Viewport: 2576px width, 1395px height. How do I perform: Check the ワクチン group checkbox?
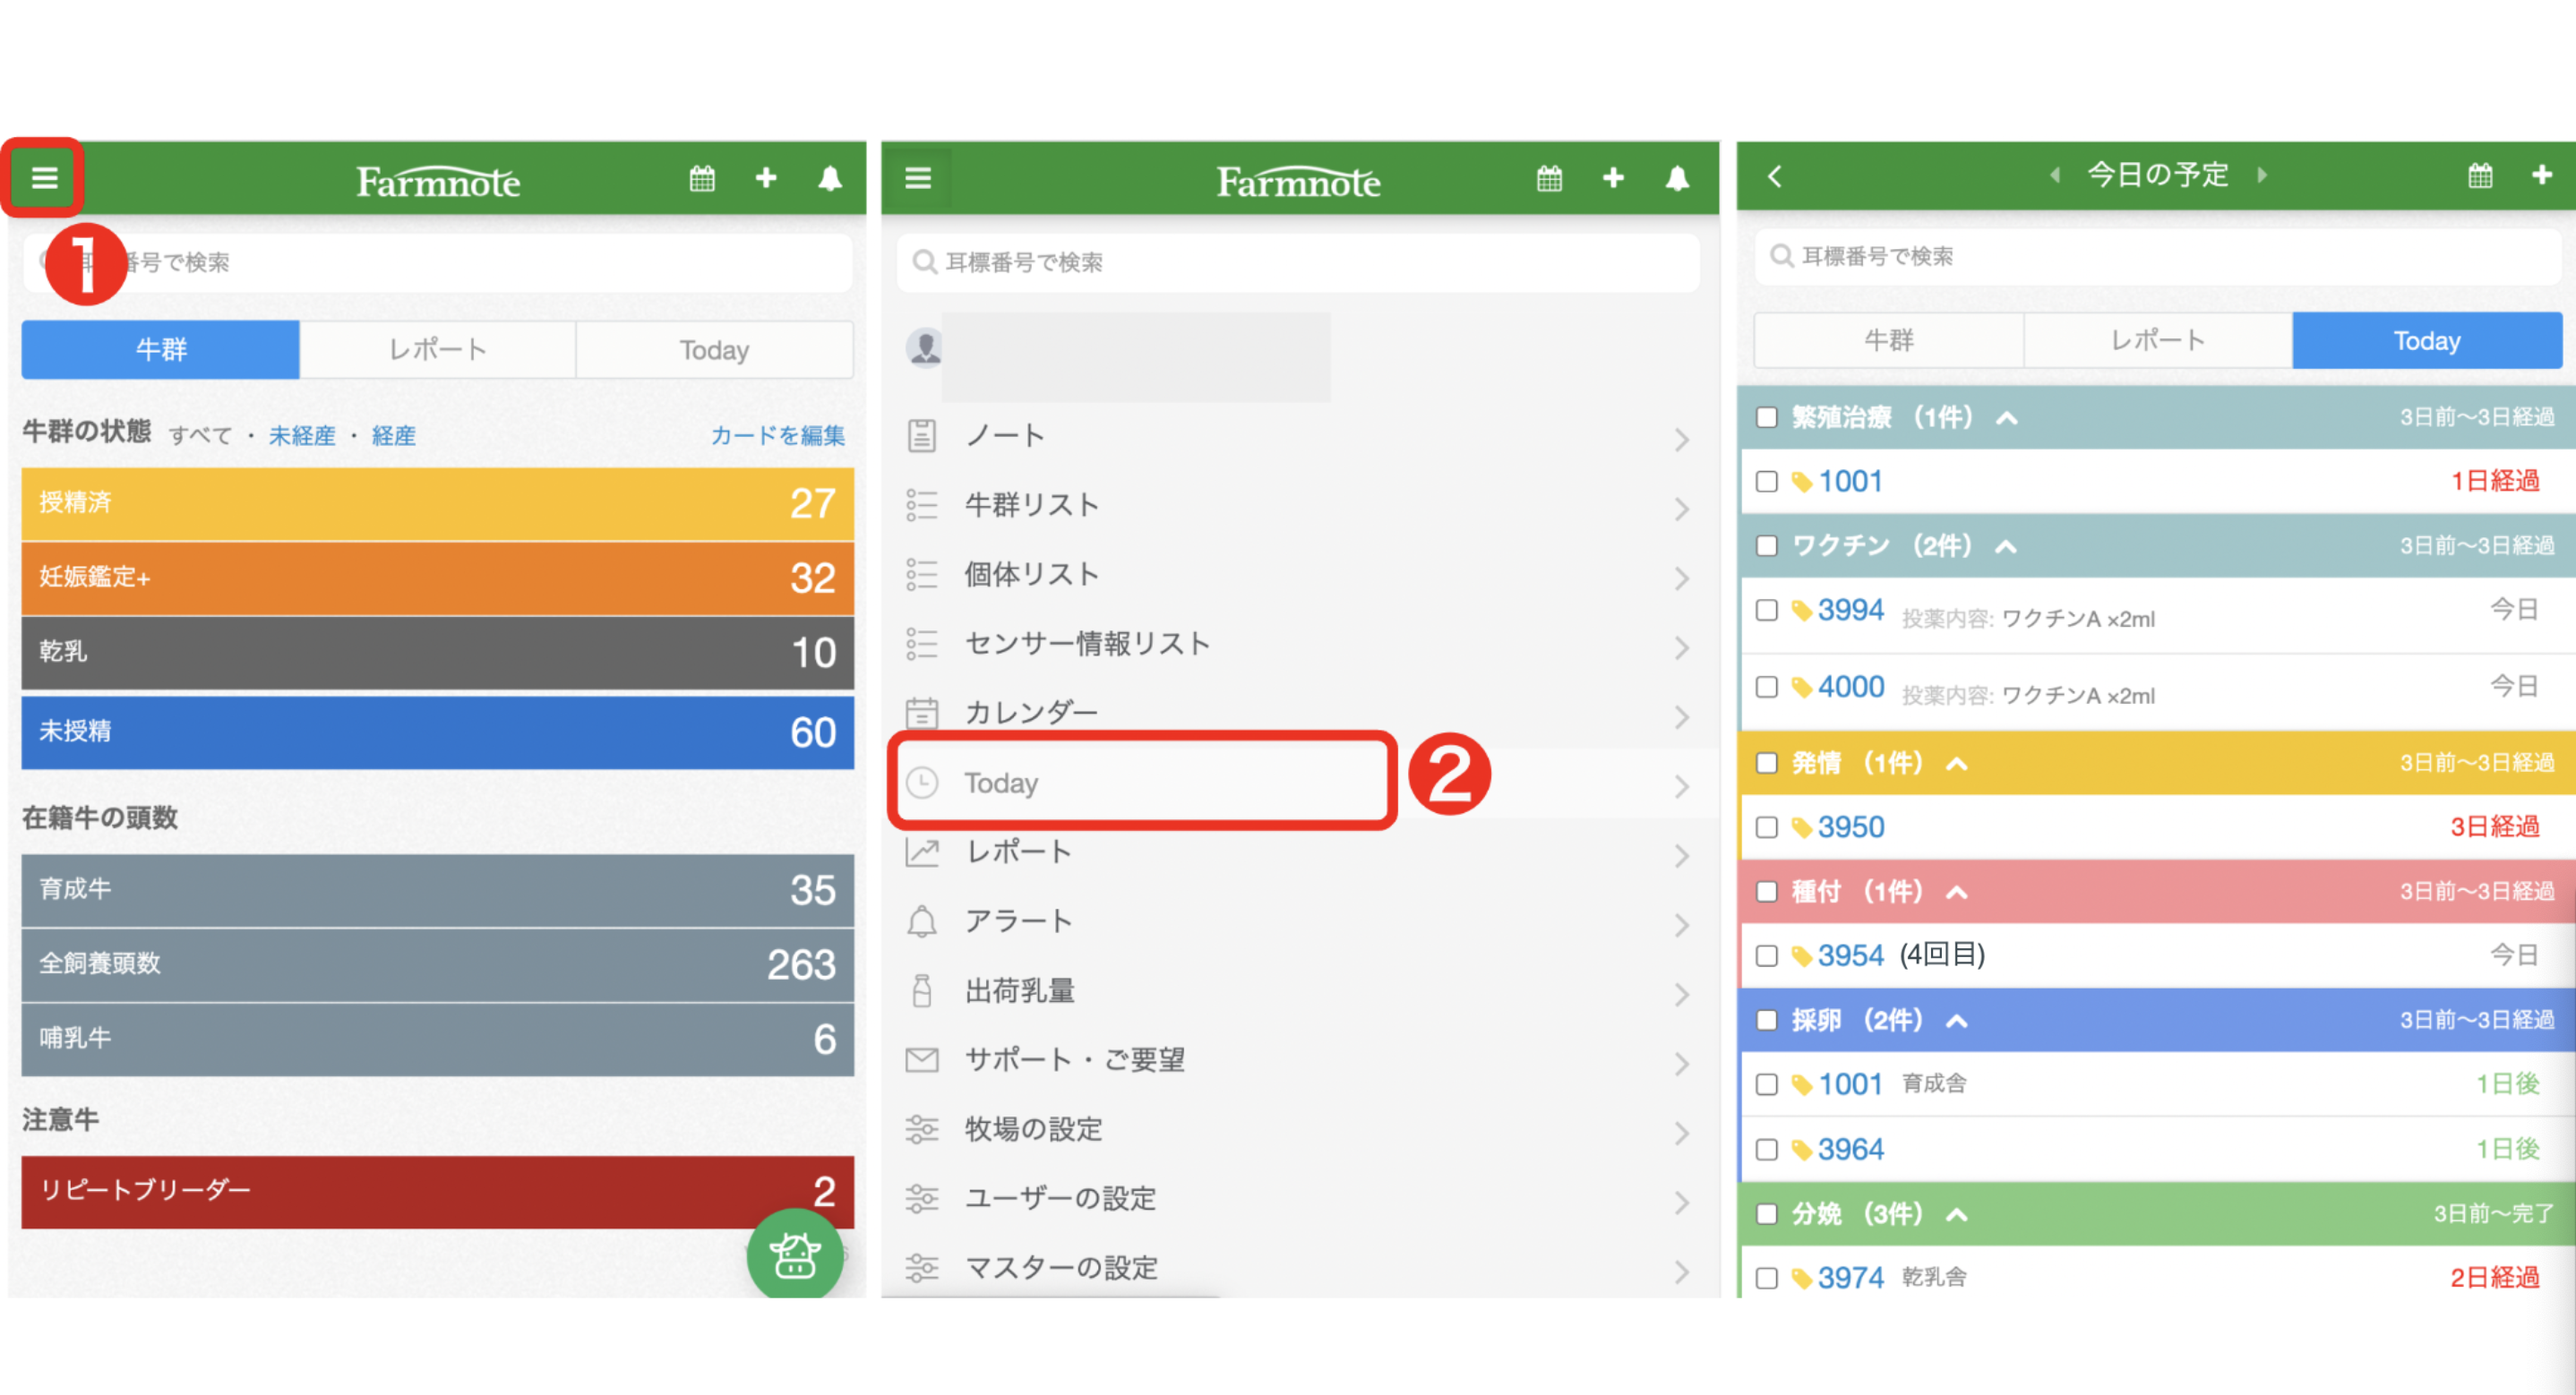point(1767,546)
